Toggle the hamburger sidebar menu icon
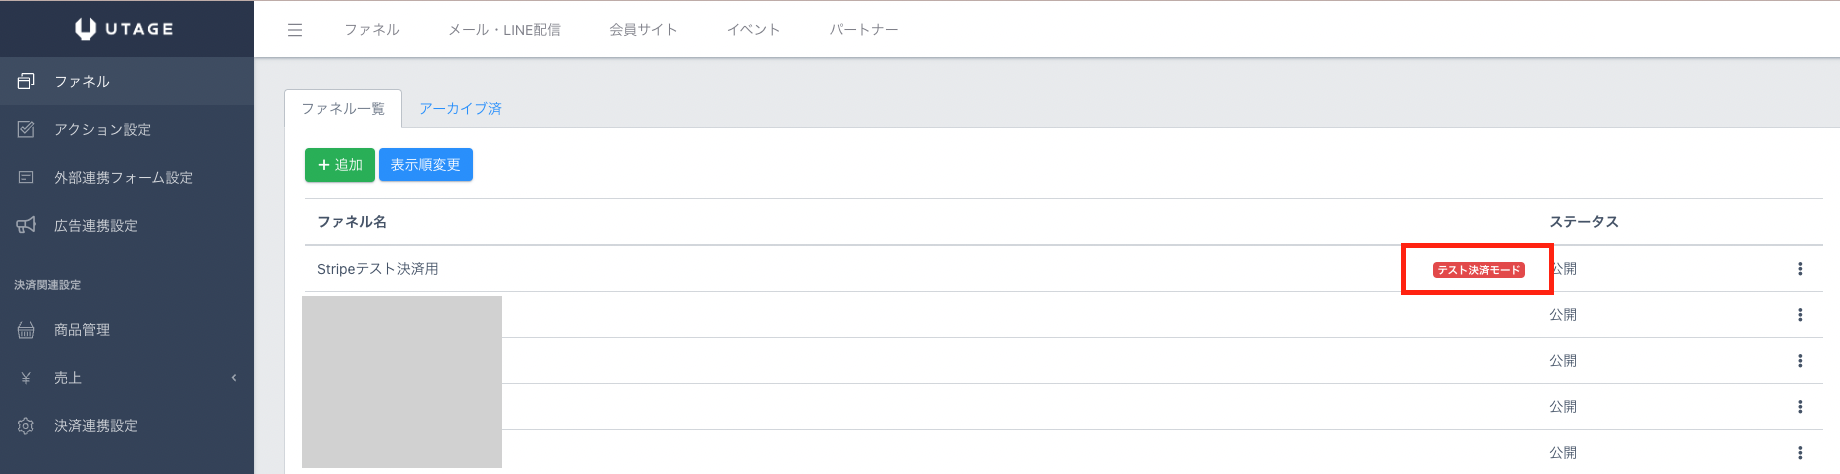Image resolution: width=1840 pixels, height=474 pixels. 295,30
